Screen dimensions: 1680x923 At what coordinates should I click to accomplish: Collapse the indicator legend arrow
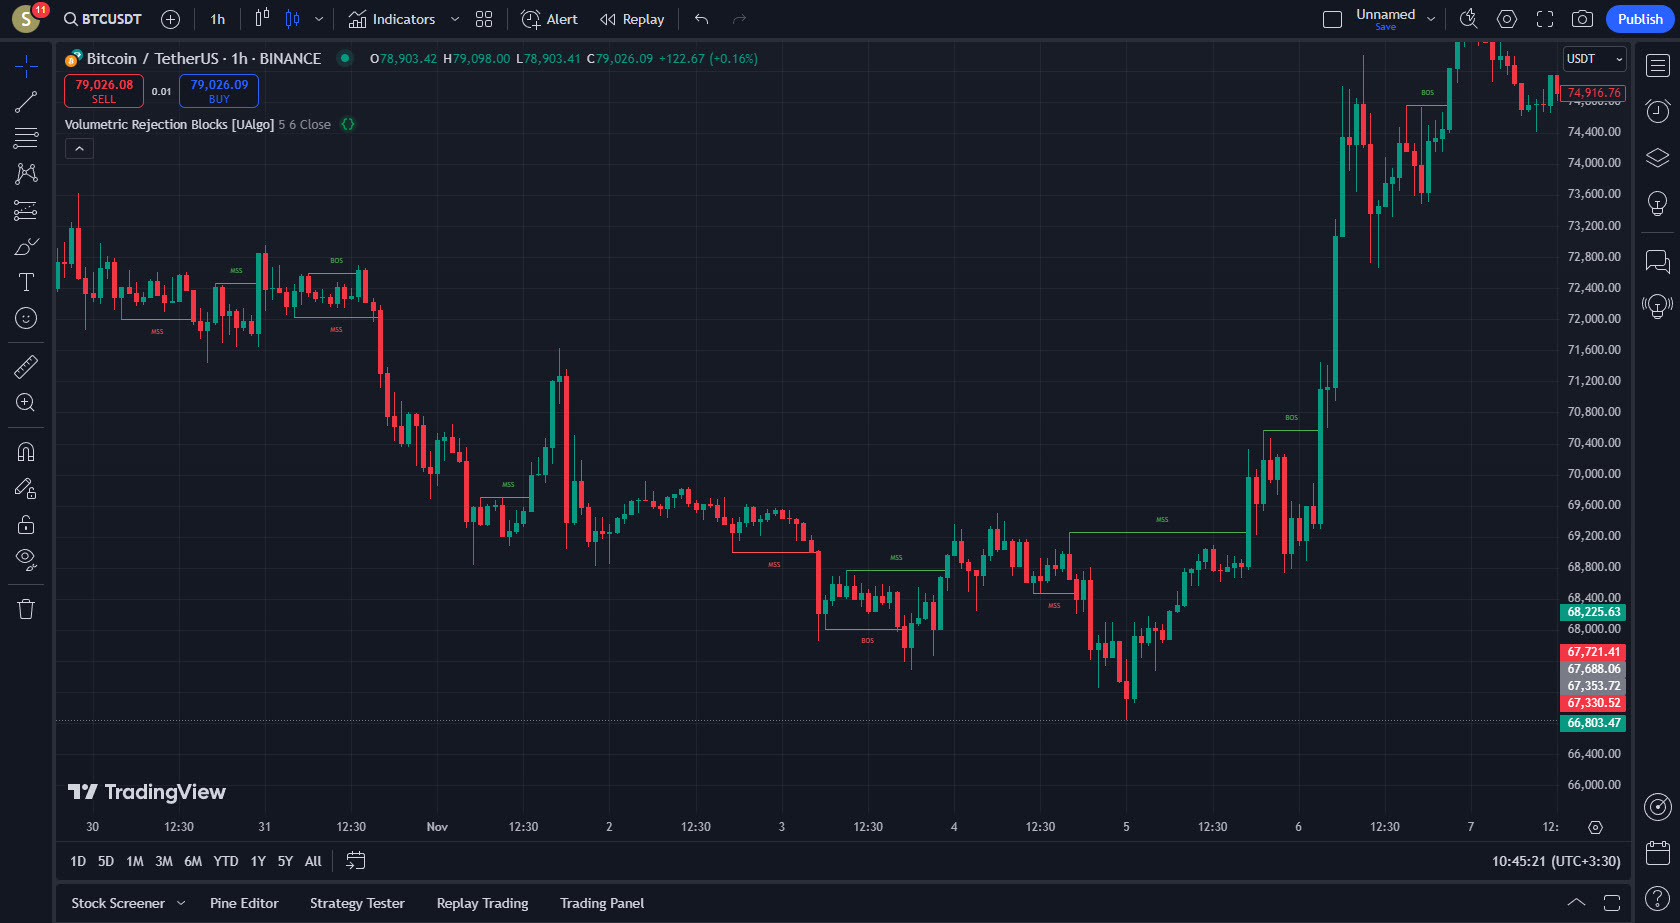tap(80, 149)
